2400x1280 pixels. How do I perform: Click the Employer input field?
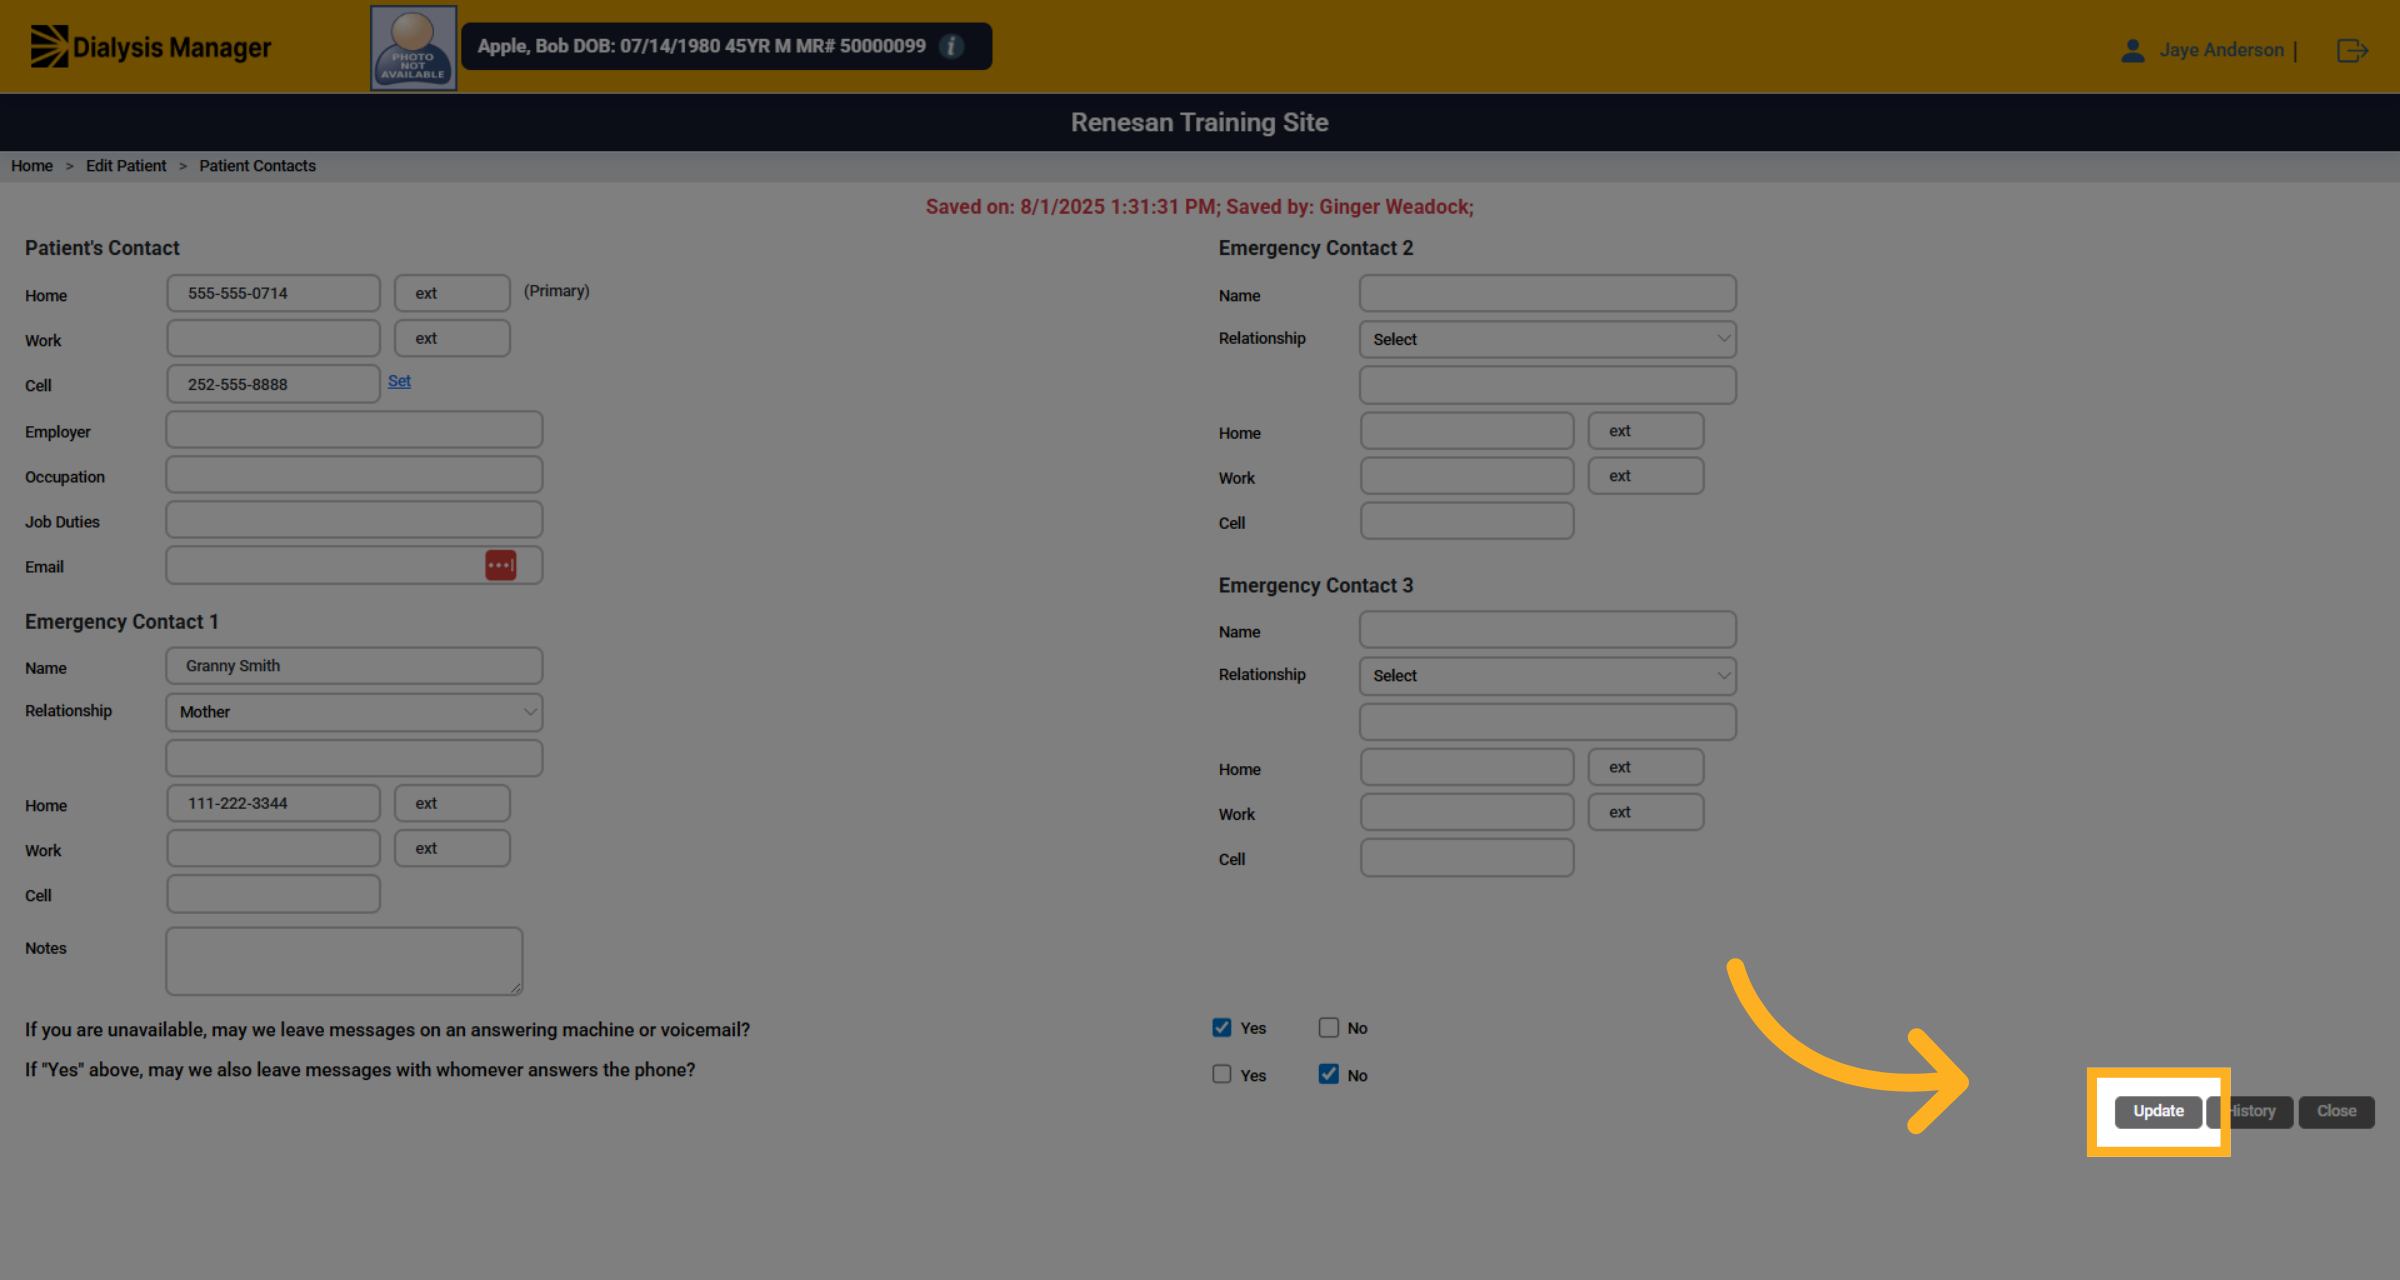click(354, 430)
